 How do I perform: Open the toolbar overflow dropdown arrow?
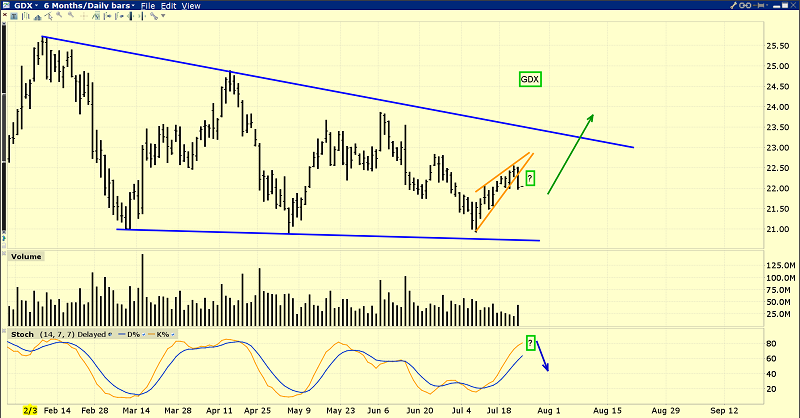click(163, 16)
